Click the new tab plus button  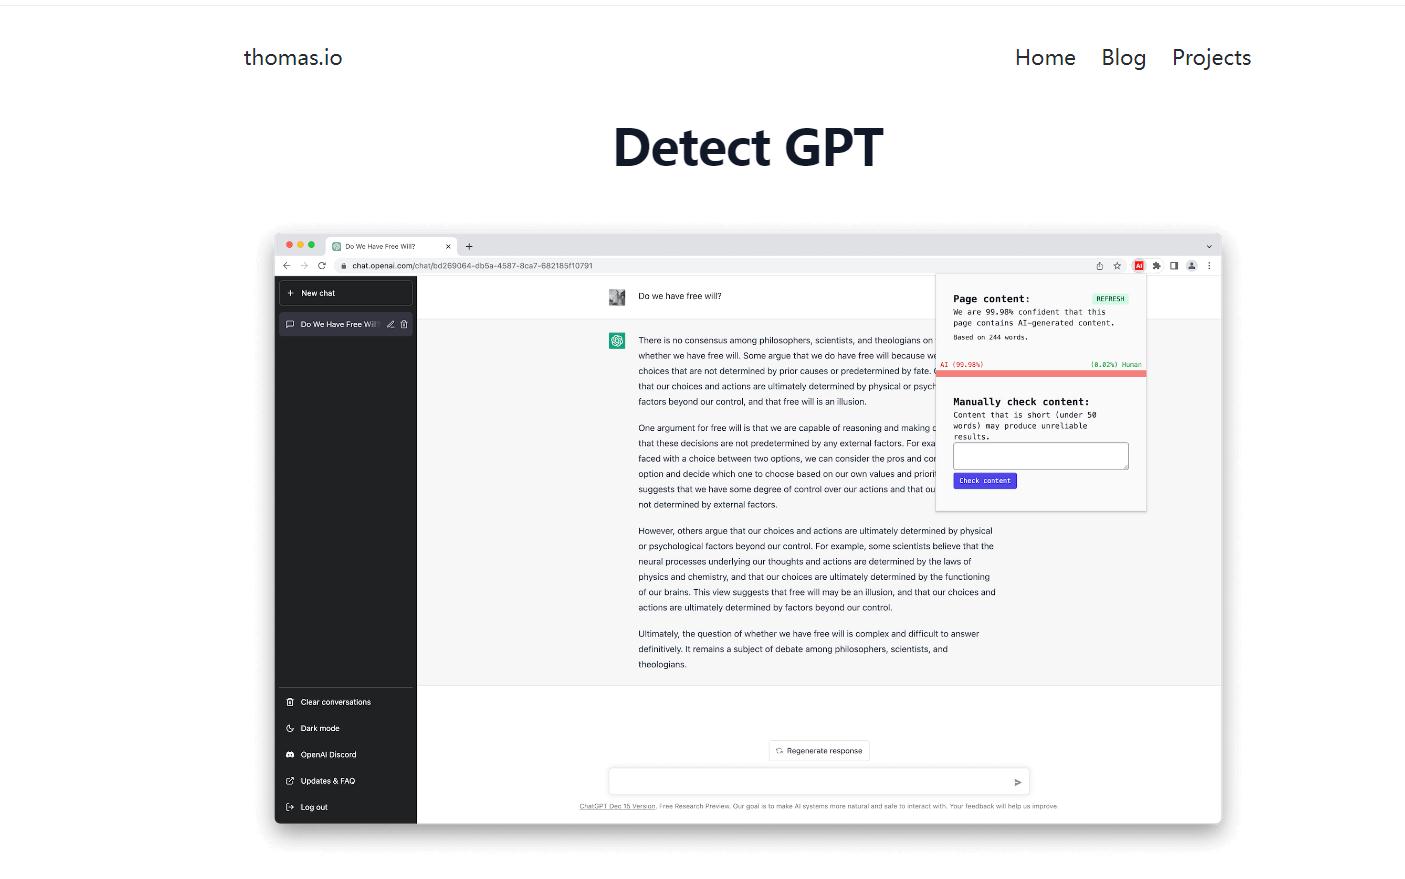(x=469, y=246)
